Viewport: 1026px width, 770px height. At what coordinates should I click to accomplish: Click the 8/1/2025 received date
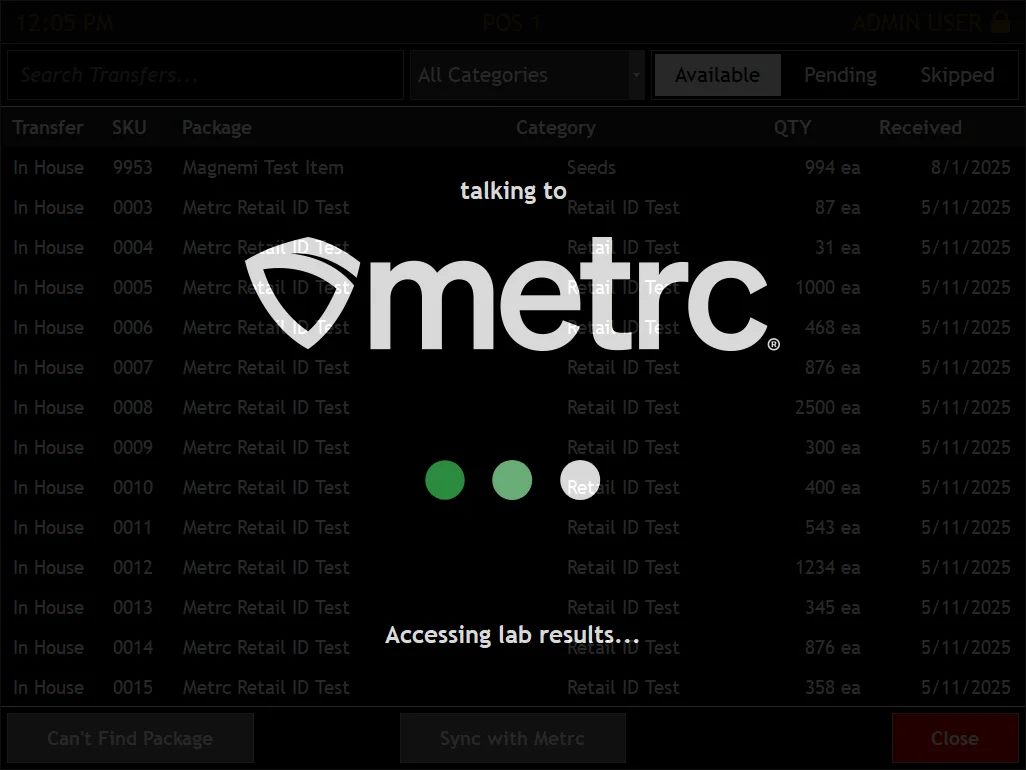(x=971, y=167)
